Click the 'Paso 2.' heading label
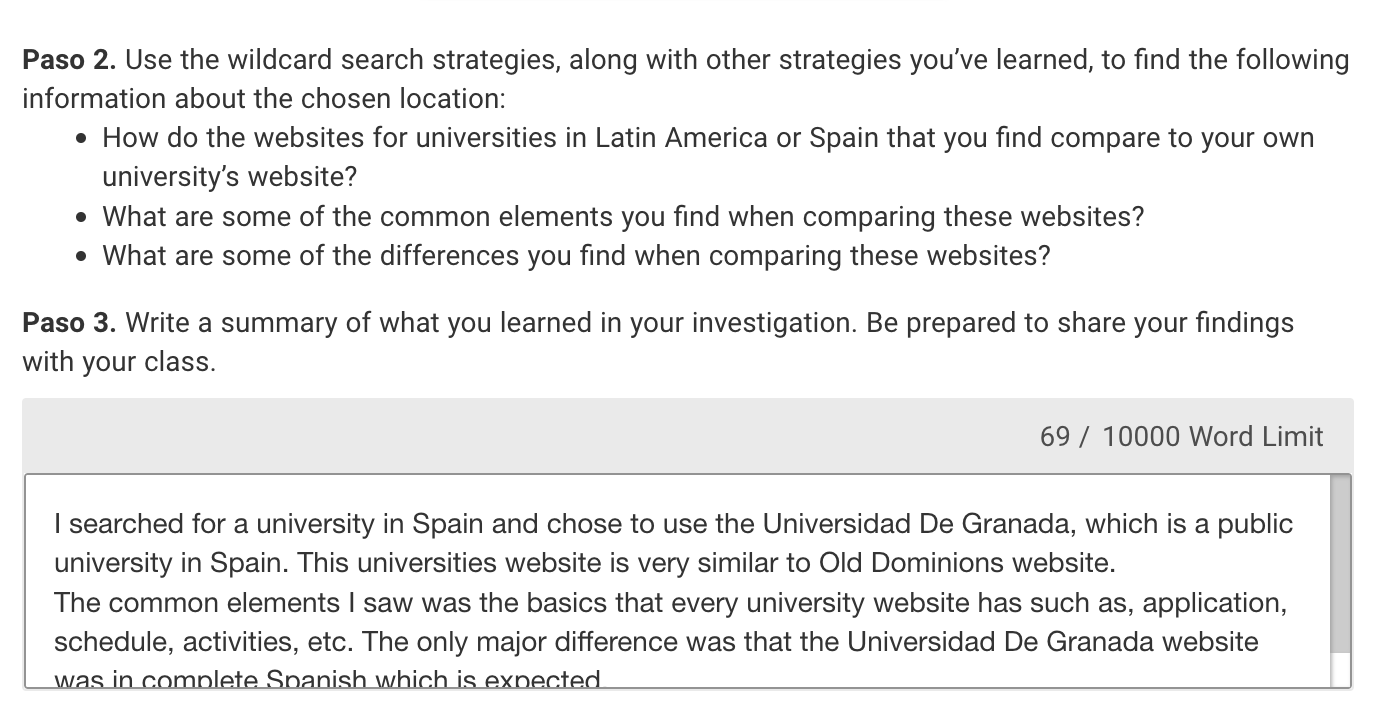 tap(69, 60)
